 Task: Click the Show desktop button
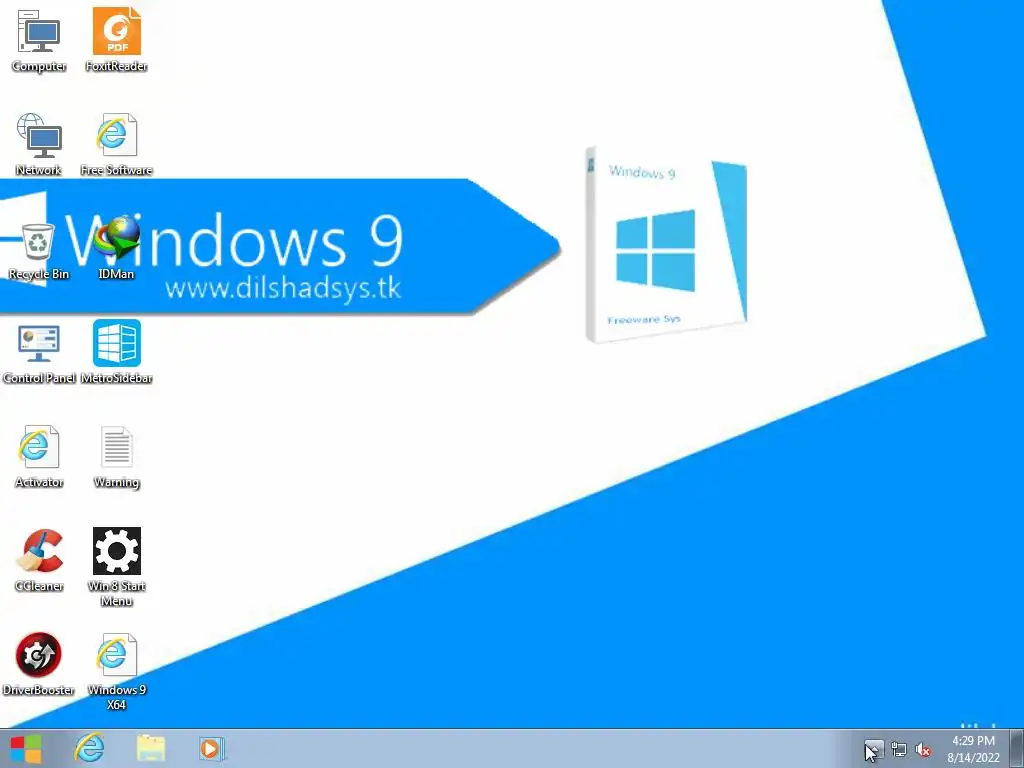1019,748
